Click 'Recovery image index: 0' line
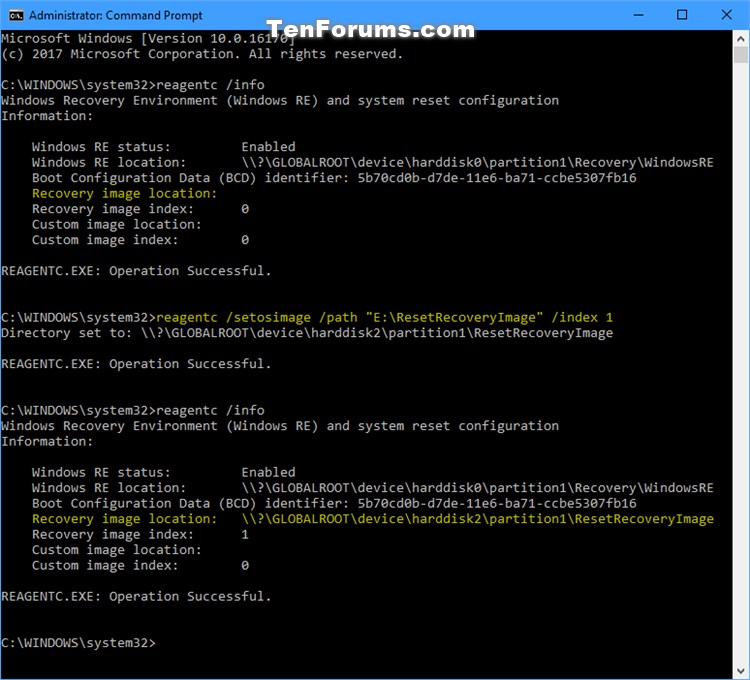750x680 pixels. pyautogui.click(x=140, y=209)
